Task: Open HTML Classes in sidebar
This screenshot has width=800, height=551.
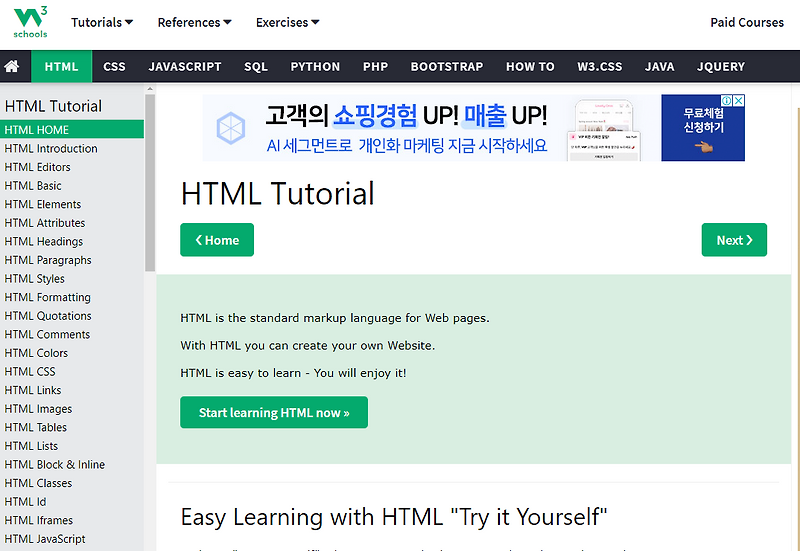Action: point(72,483)
